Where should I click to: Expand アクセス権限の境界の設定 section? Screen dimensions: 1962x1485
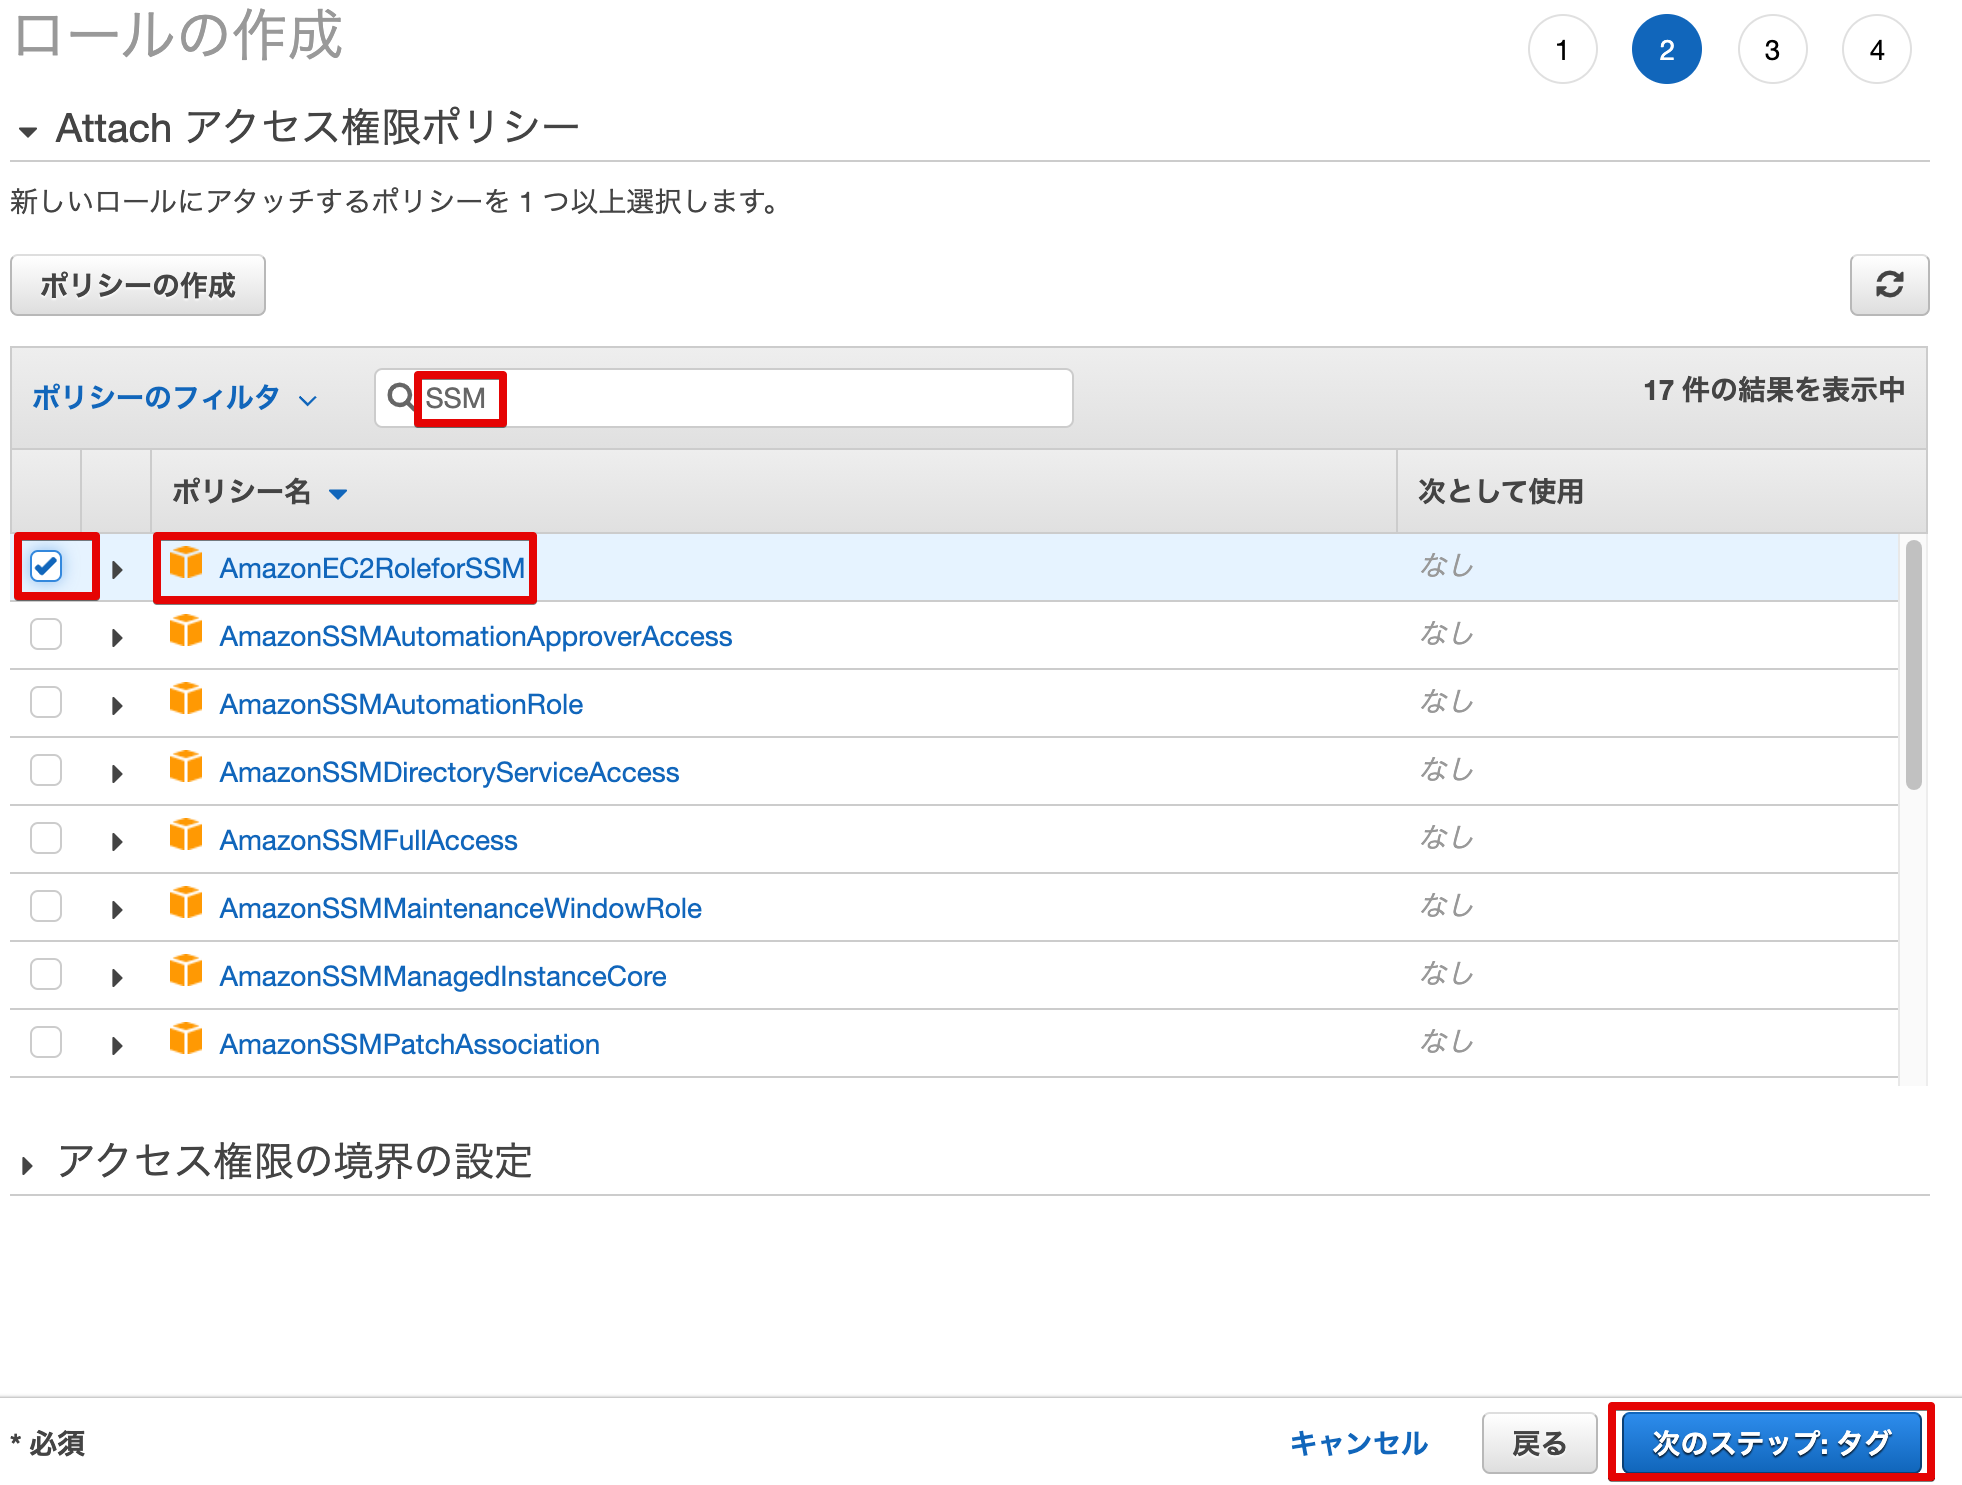click(x=28, y=1165)
